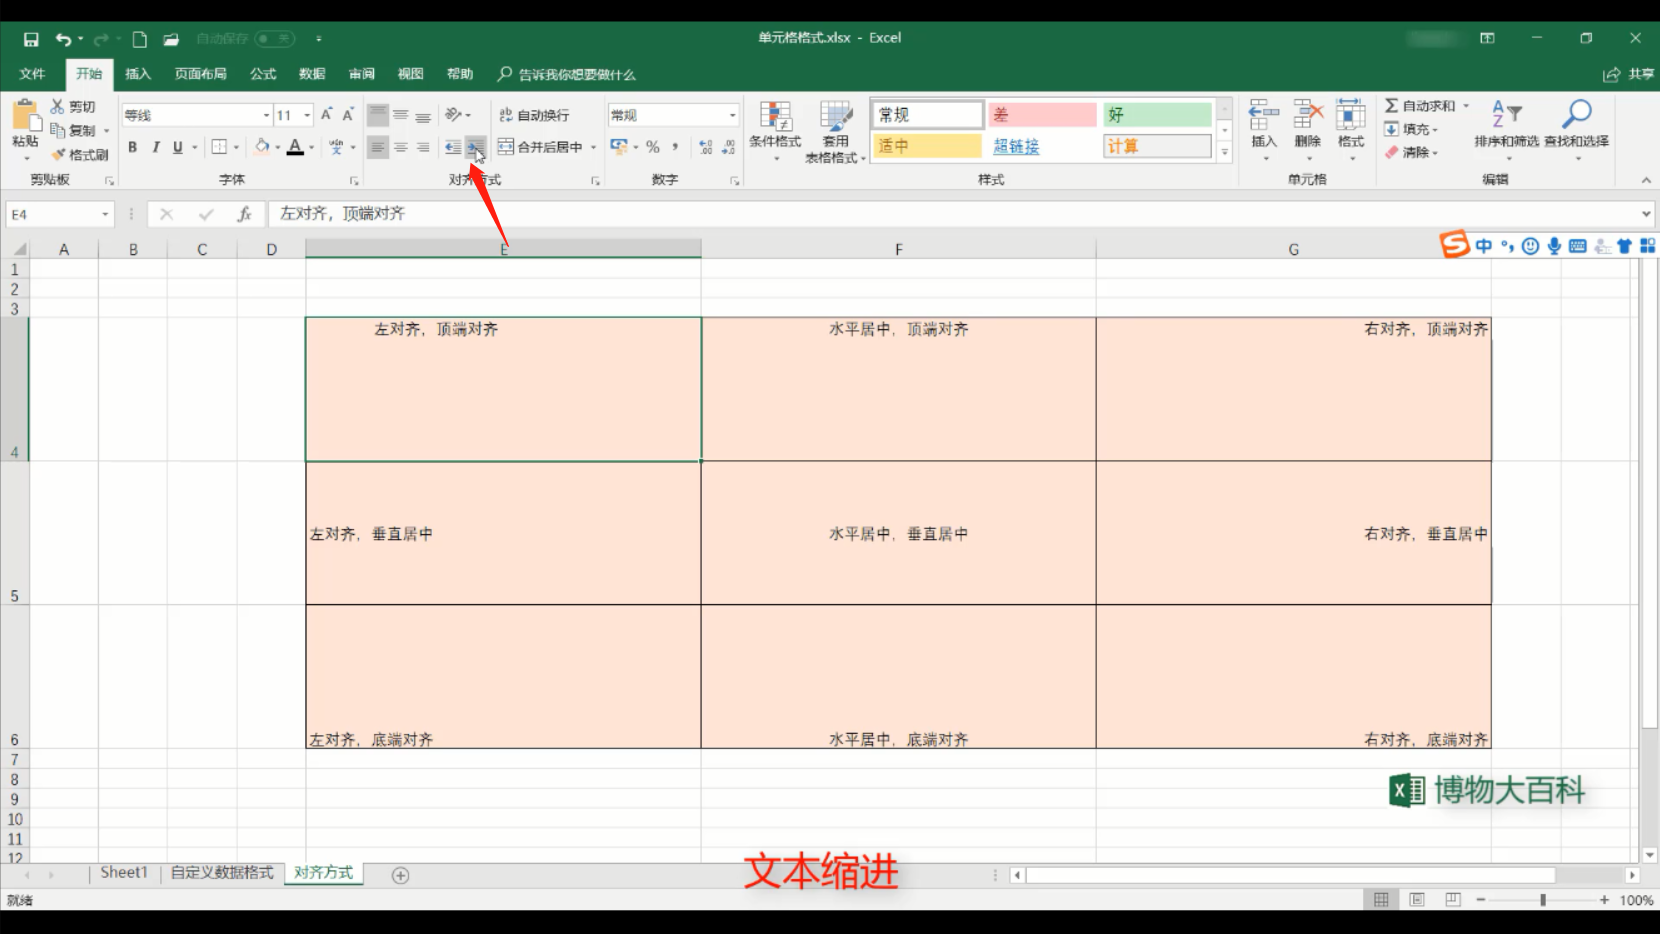Click the align right icon
The width and height of the screenshot is (1660, 934).
coord(423,147)
